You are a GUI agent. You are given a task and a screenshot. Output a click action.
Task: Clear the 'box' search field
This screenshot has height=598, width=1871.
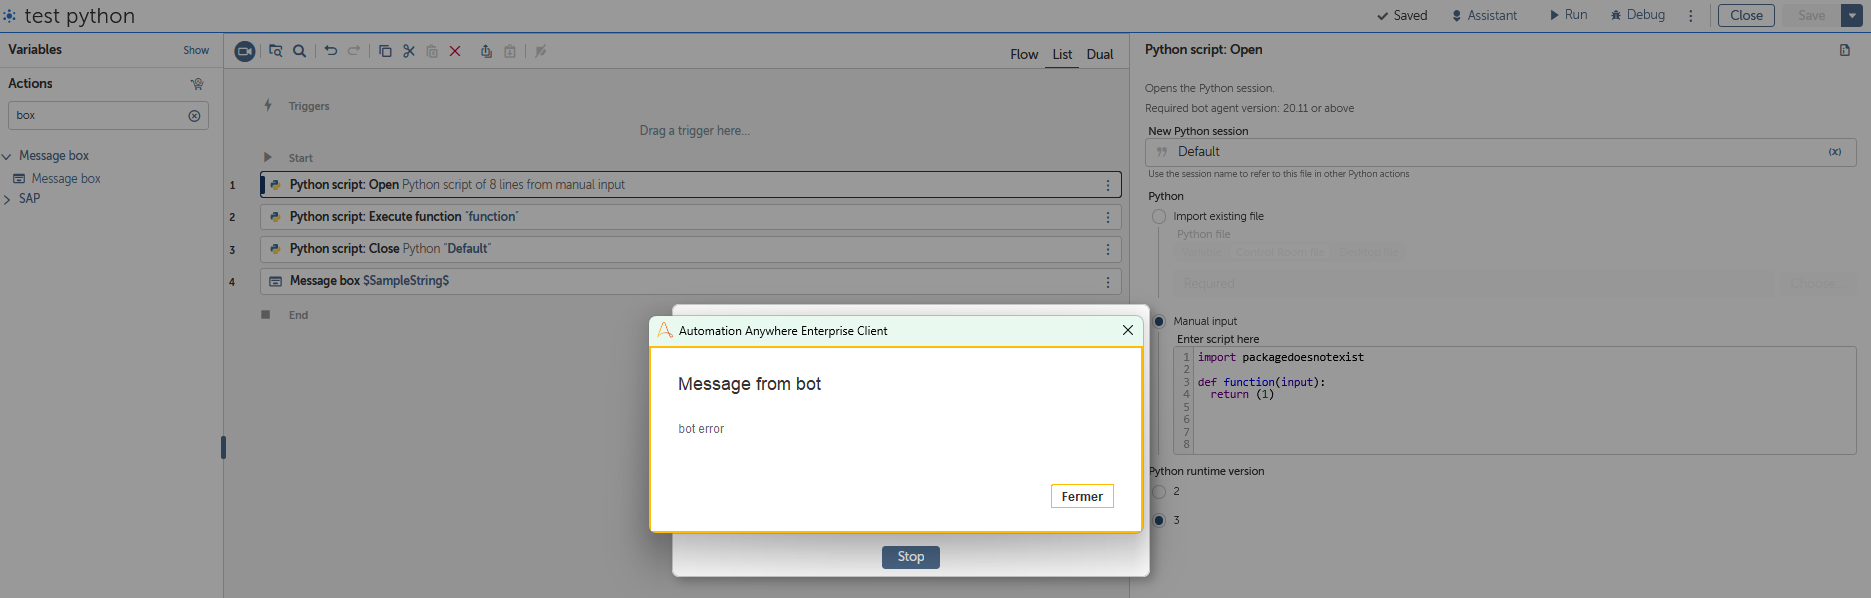coord(194,116)
